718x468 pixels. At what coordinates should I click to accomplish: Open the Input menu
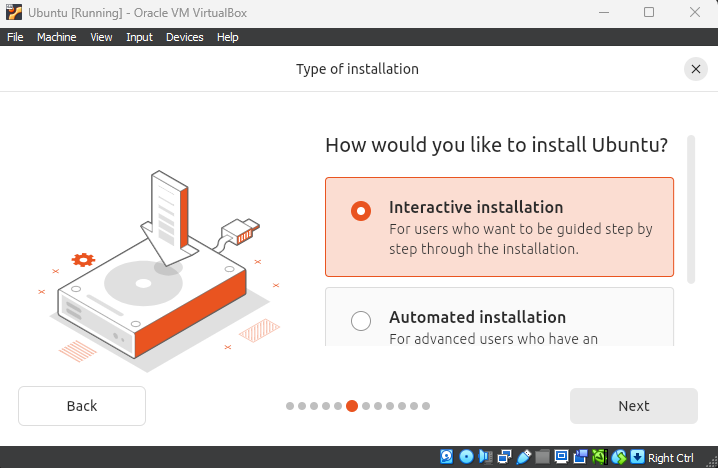(x=139, y=37)
